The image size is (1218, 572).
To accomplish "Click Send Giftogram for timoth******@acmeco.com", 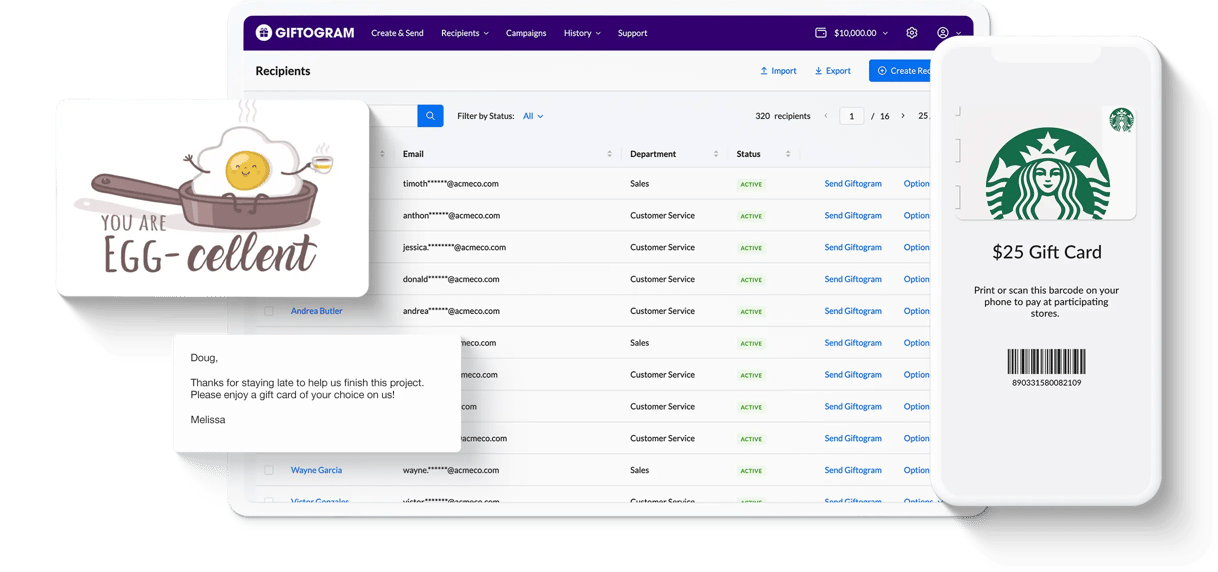I will point(852,184).
